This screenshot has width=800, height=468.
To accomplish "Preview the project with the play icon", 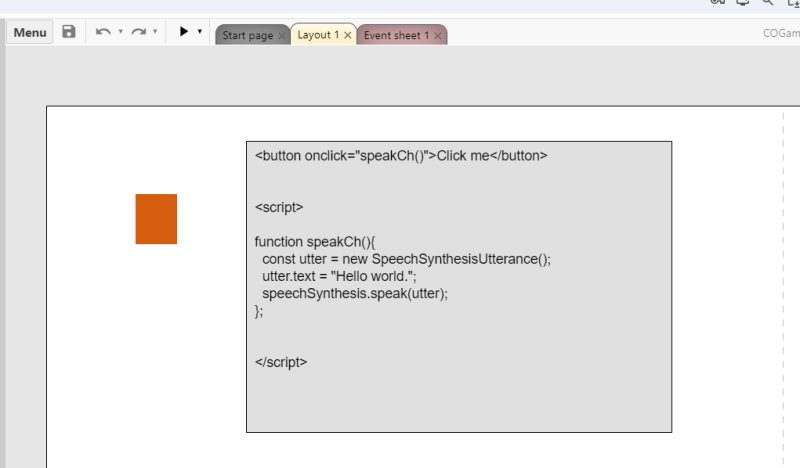I will [x=184, y=31].
